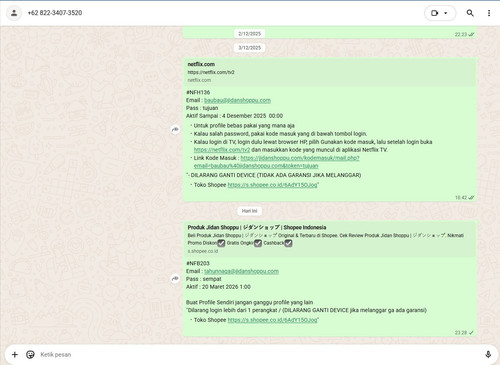Select 'Aktif Sampai : 4 Desember 2025' line
The height and width of the screenshot is (365, 500).
(234, 116)
